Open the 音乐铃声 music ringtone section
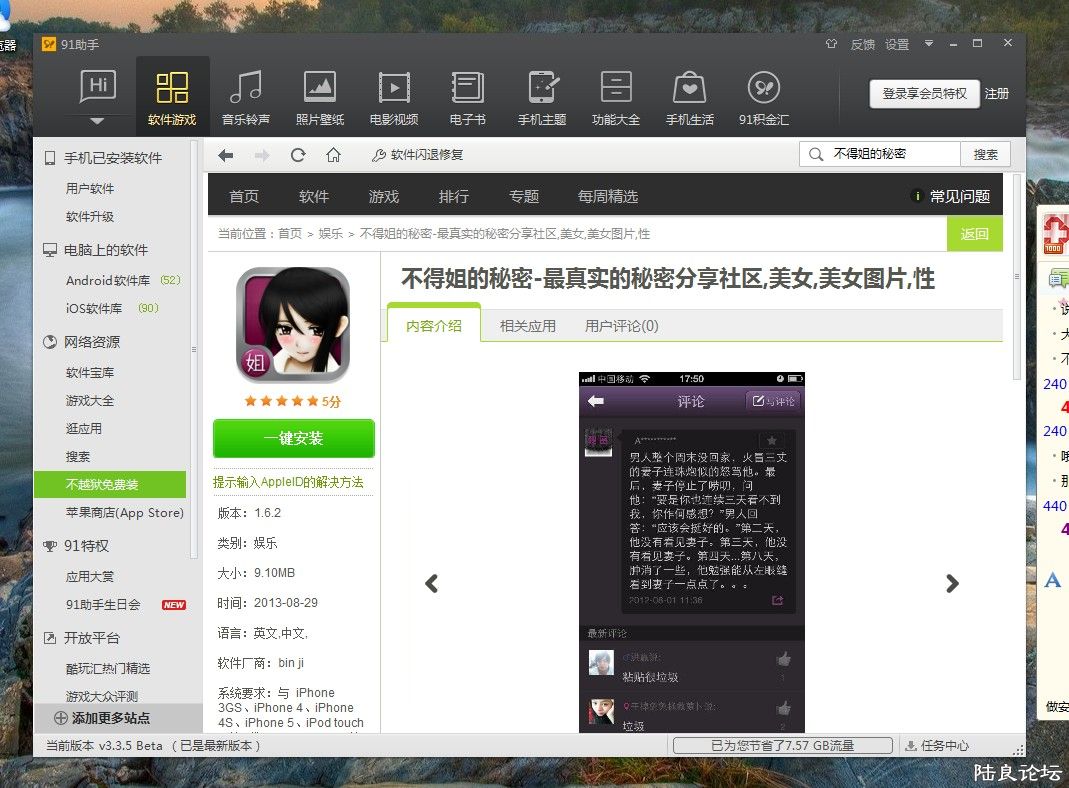Screen dimensions: 1069x788 tap(246, 97)
